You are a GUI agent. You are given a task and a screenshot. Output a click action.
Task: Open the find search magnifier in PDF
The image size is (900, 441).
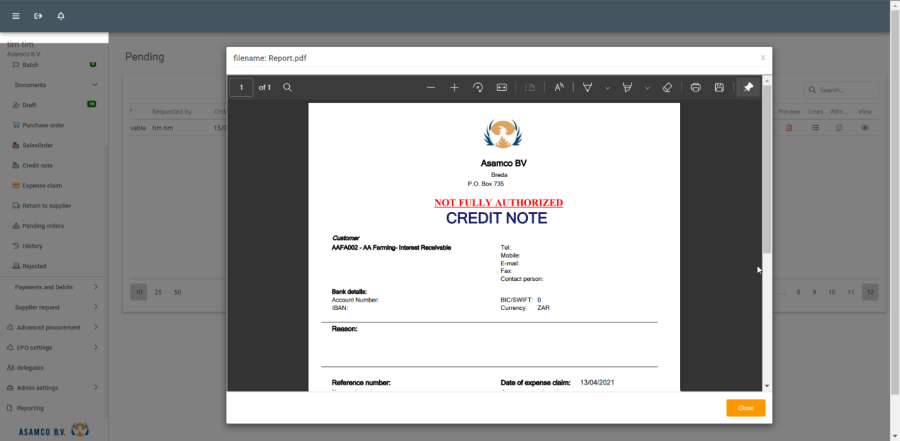coord(287,88)
